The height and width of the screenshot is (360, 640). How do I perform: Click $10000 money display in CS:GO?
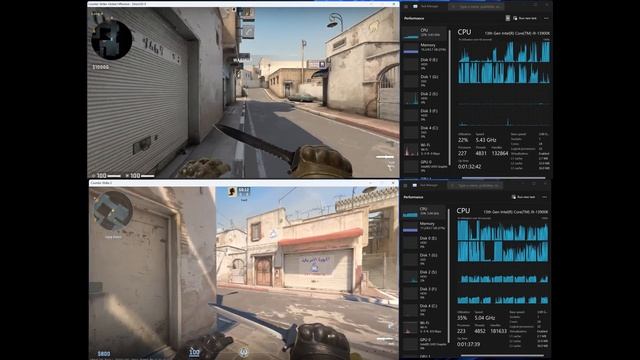tap(101, 67)
